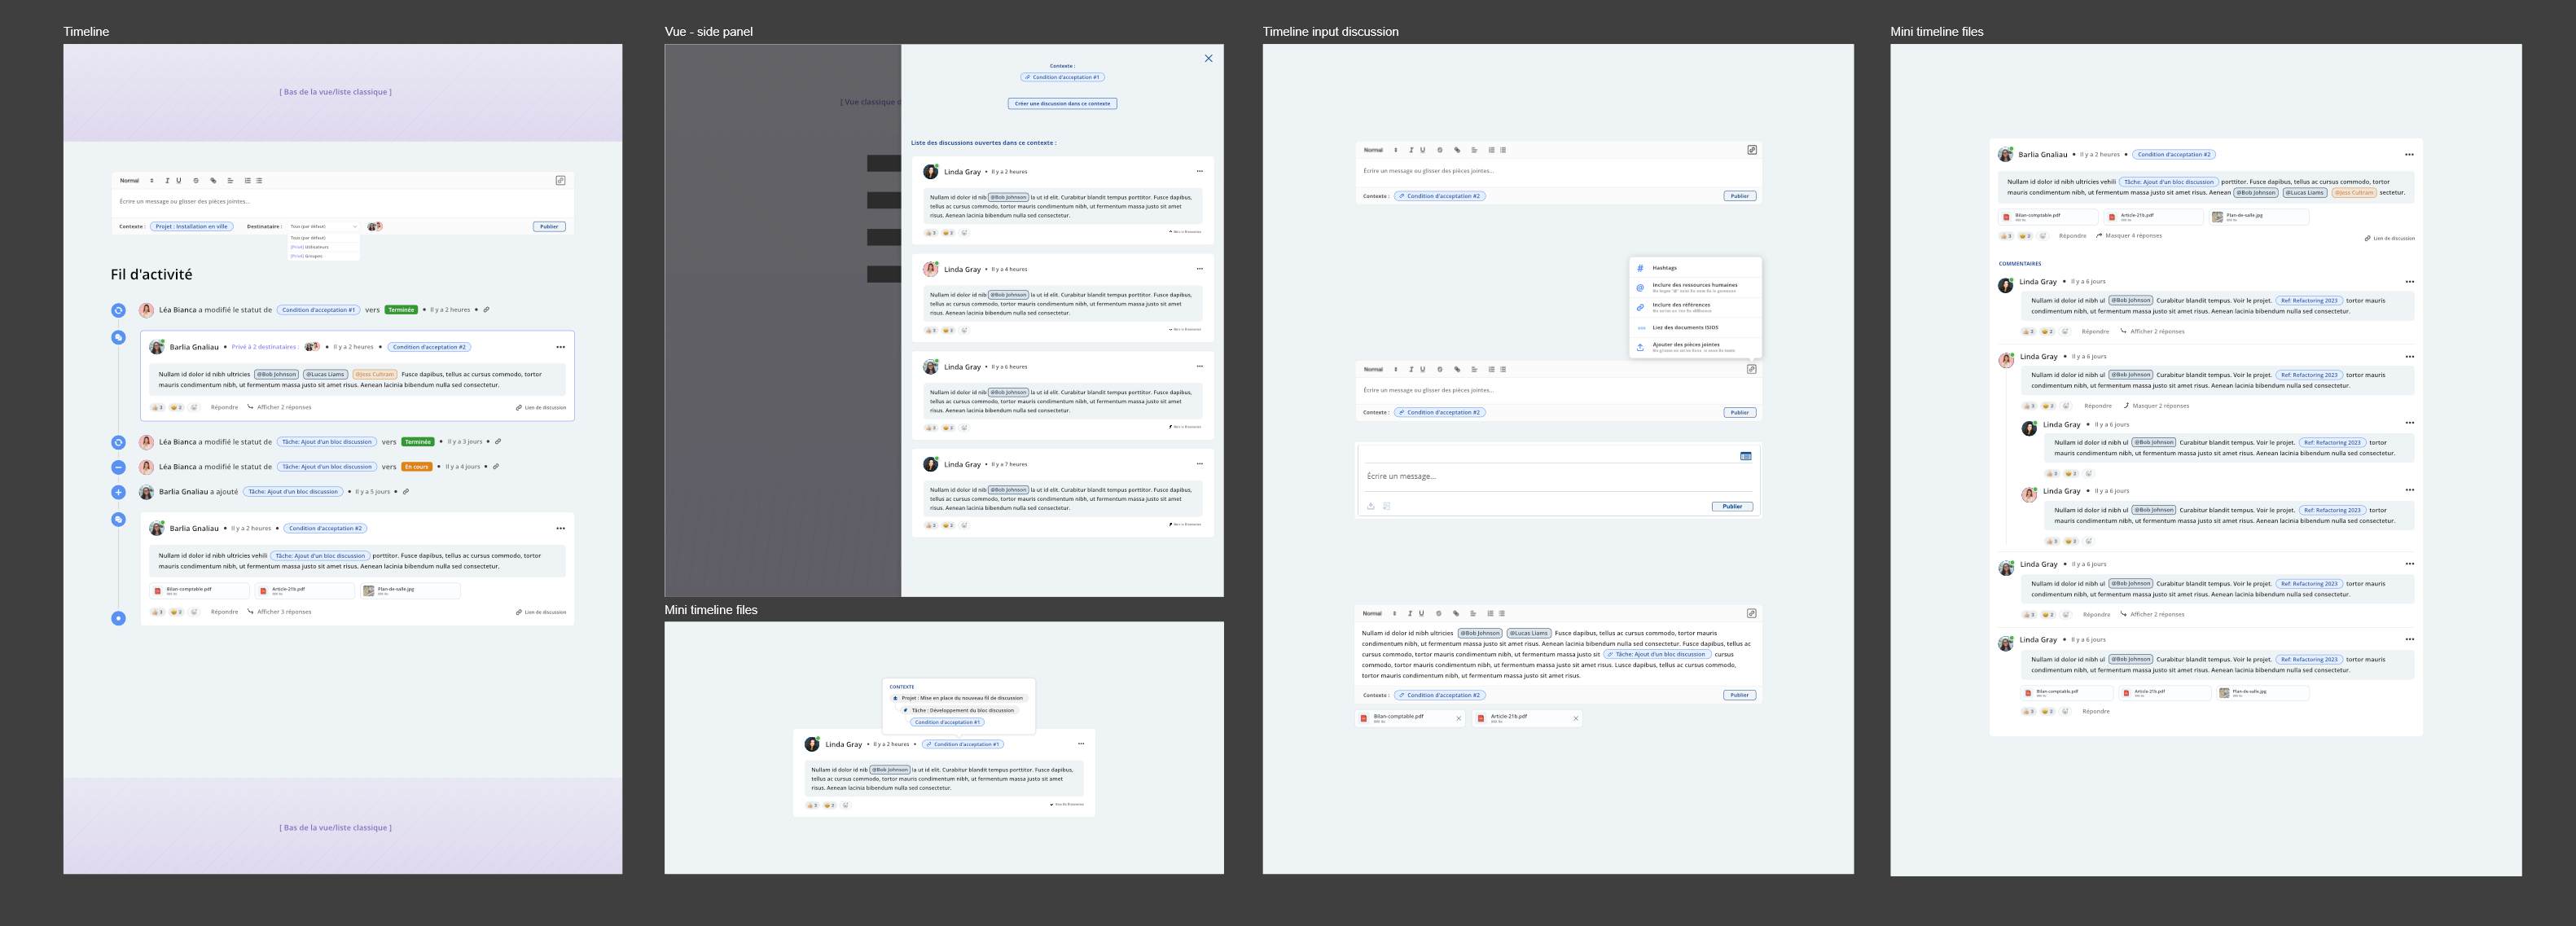The width and height of the screenshot is (2576, 926).
Task: Click 'Afficher 2 réponses' in the Timeline frame
Action: 279,407
